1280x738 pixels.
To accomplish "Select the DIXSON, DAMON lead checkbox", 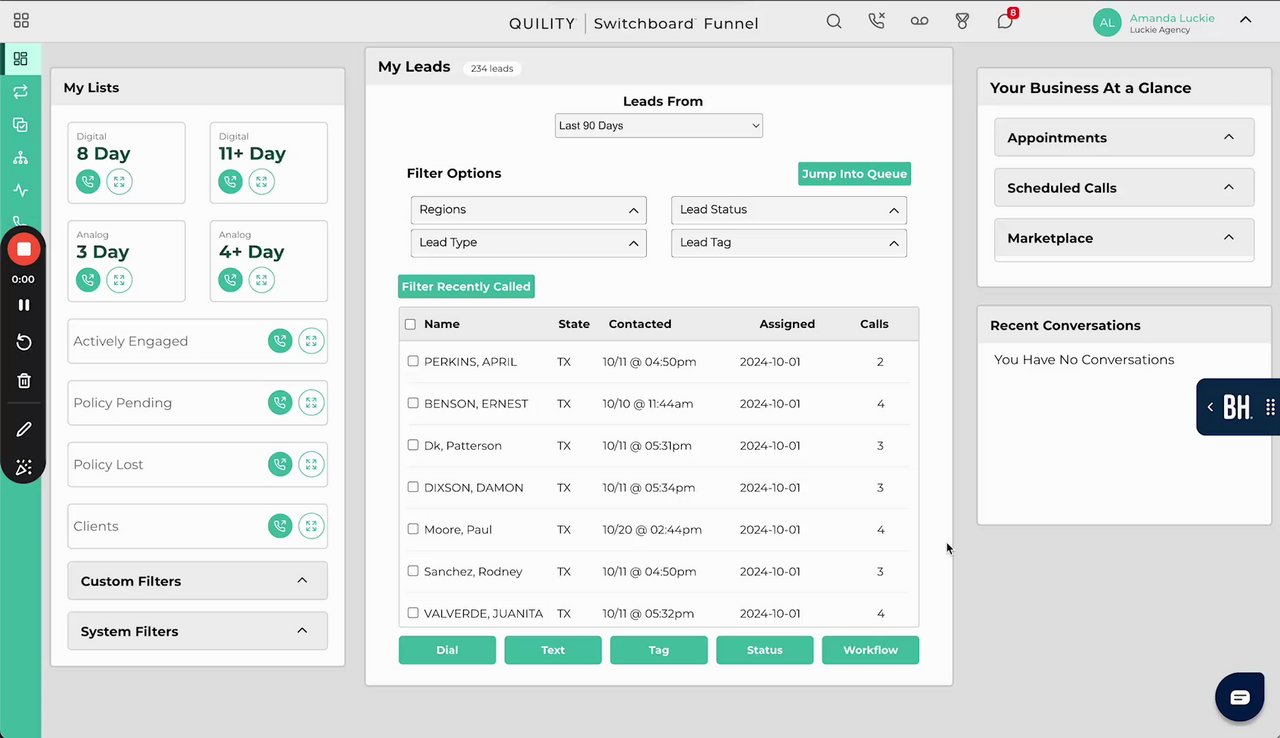I will 413,487.
